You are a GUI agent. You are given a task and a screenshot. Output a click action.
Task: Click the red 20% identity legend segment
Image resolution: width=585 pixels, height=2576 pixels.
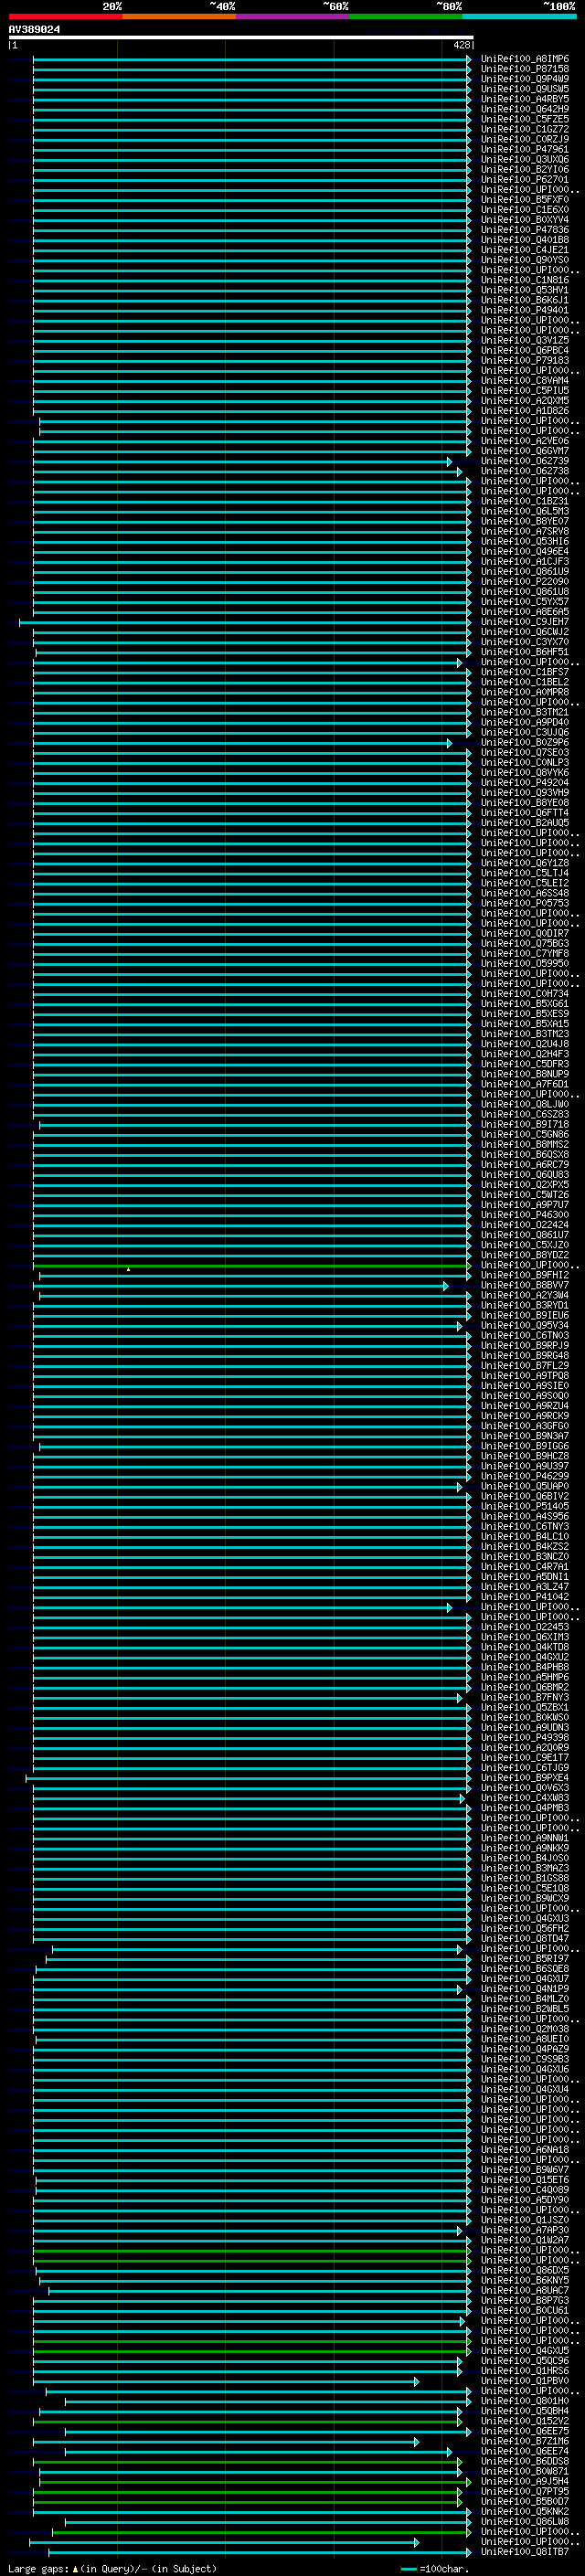coord(65,16)
